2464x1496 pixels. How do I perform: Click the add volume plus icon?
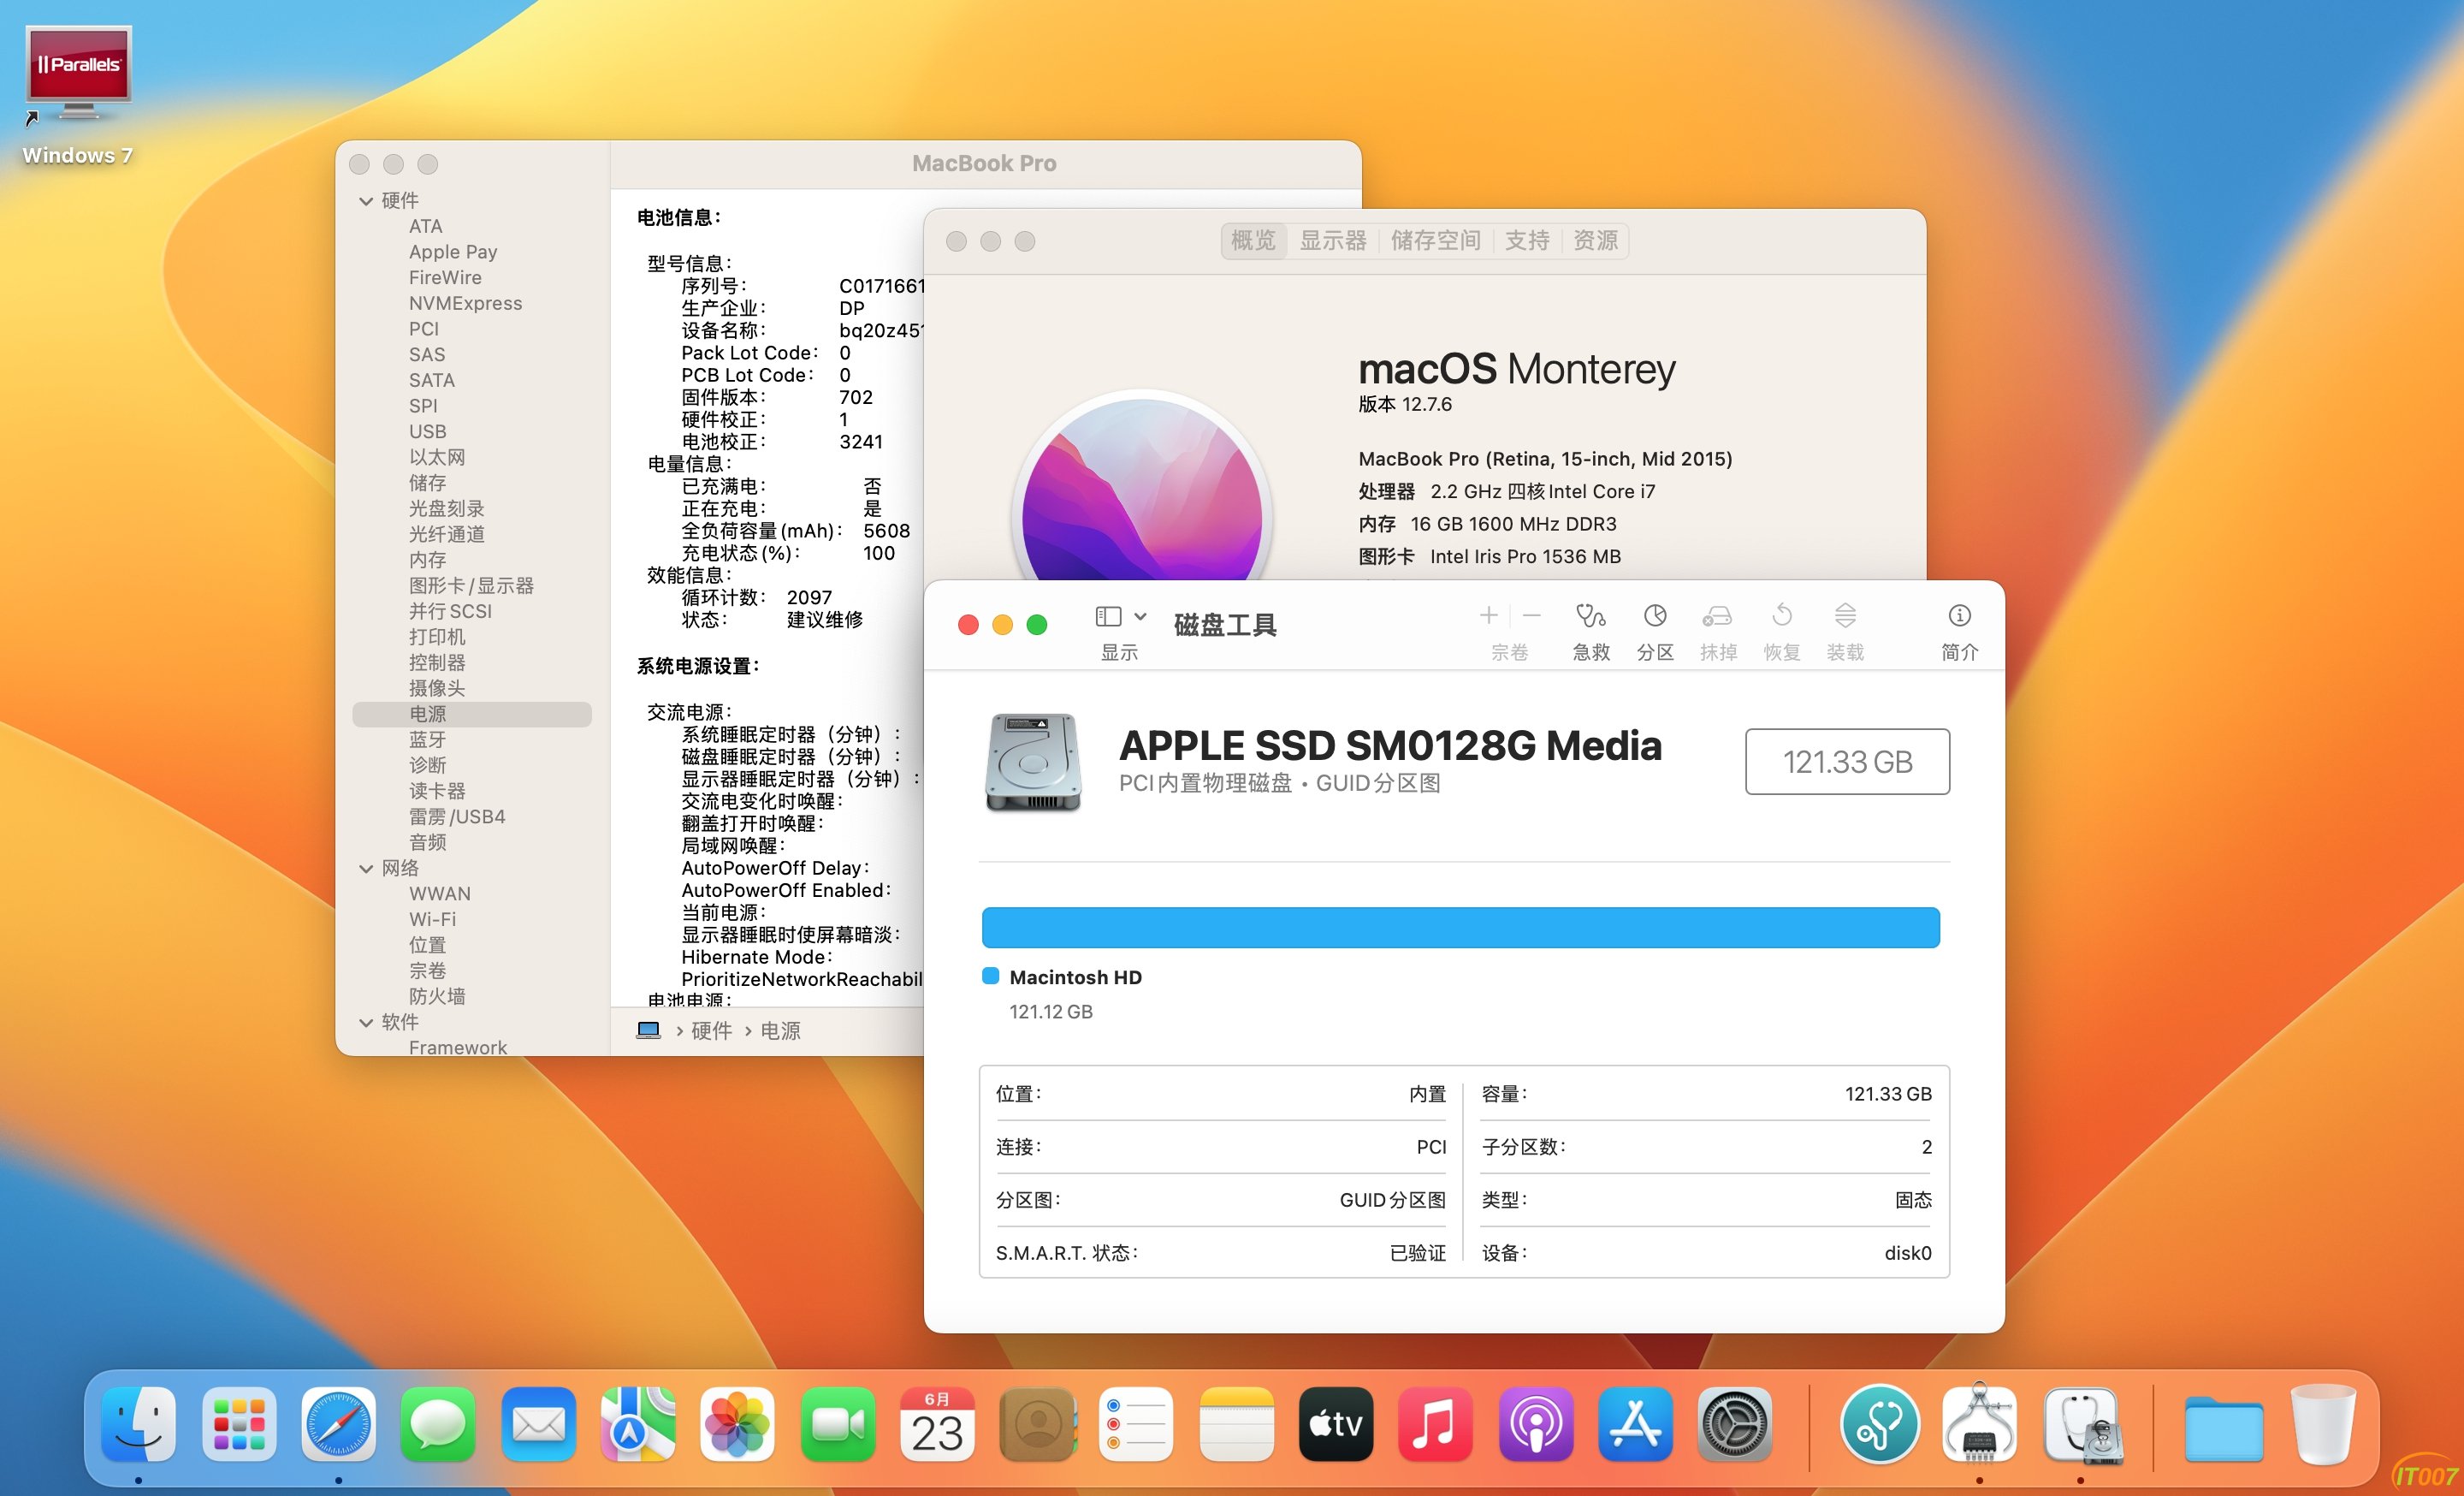1488,616
